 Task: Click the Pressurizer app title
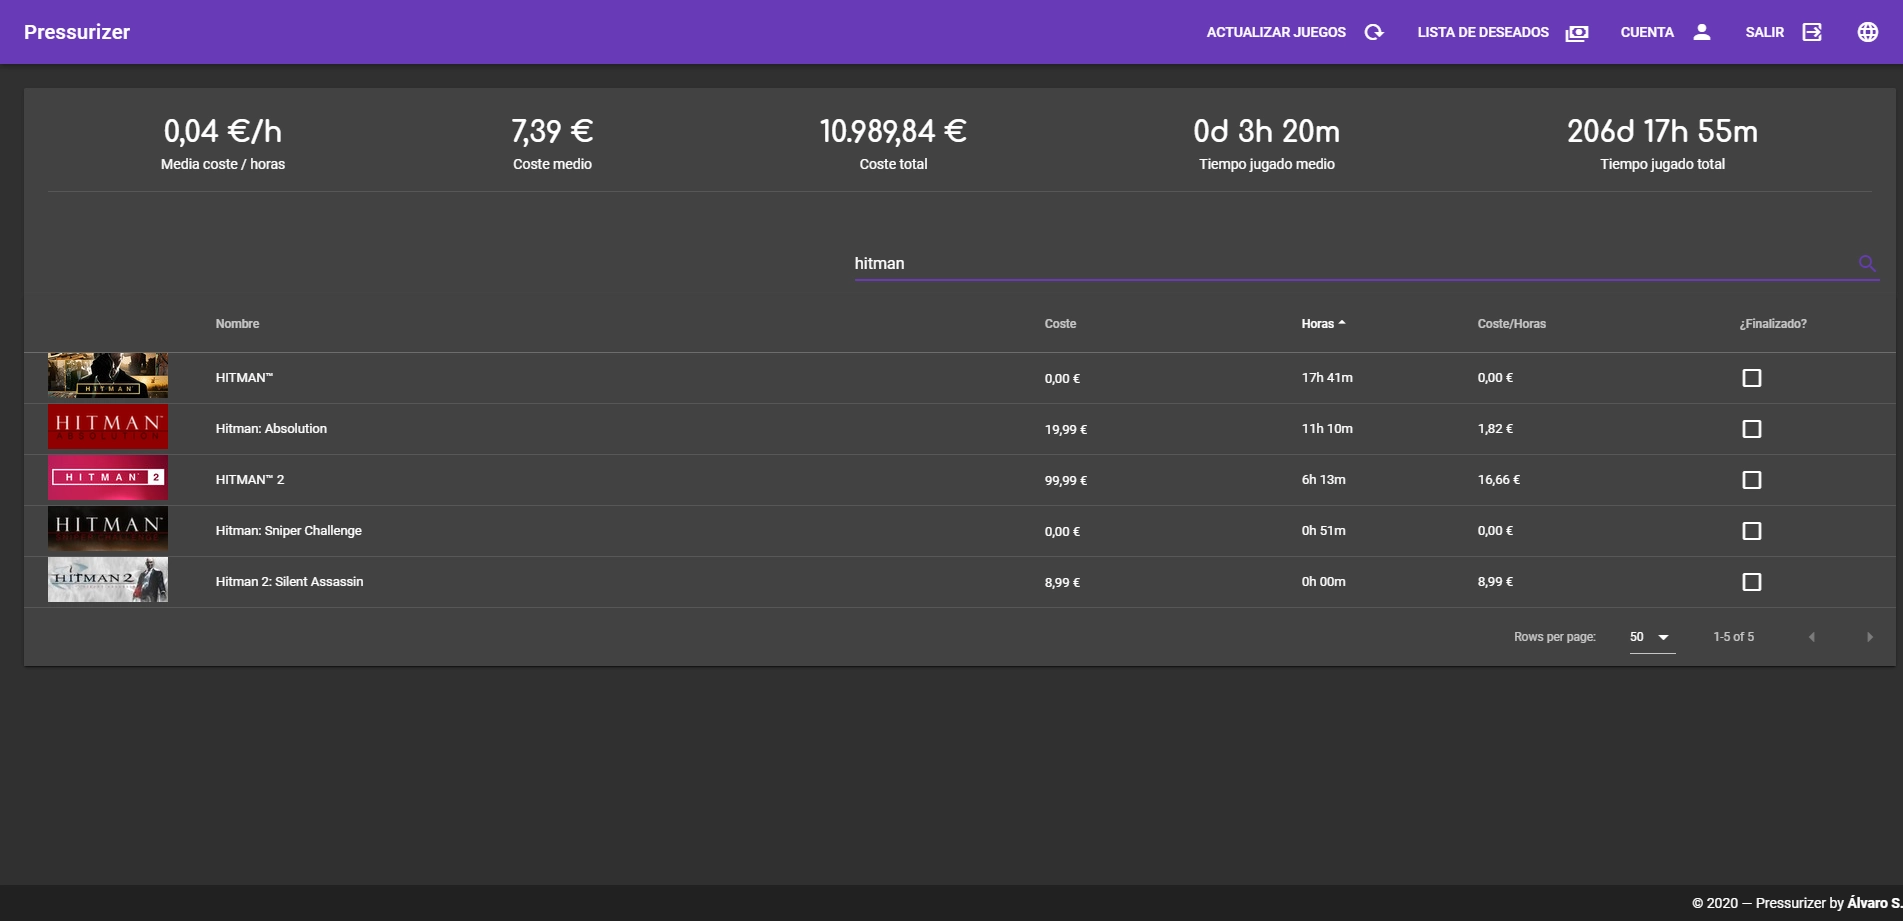[x=77, y=32]
